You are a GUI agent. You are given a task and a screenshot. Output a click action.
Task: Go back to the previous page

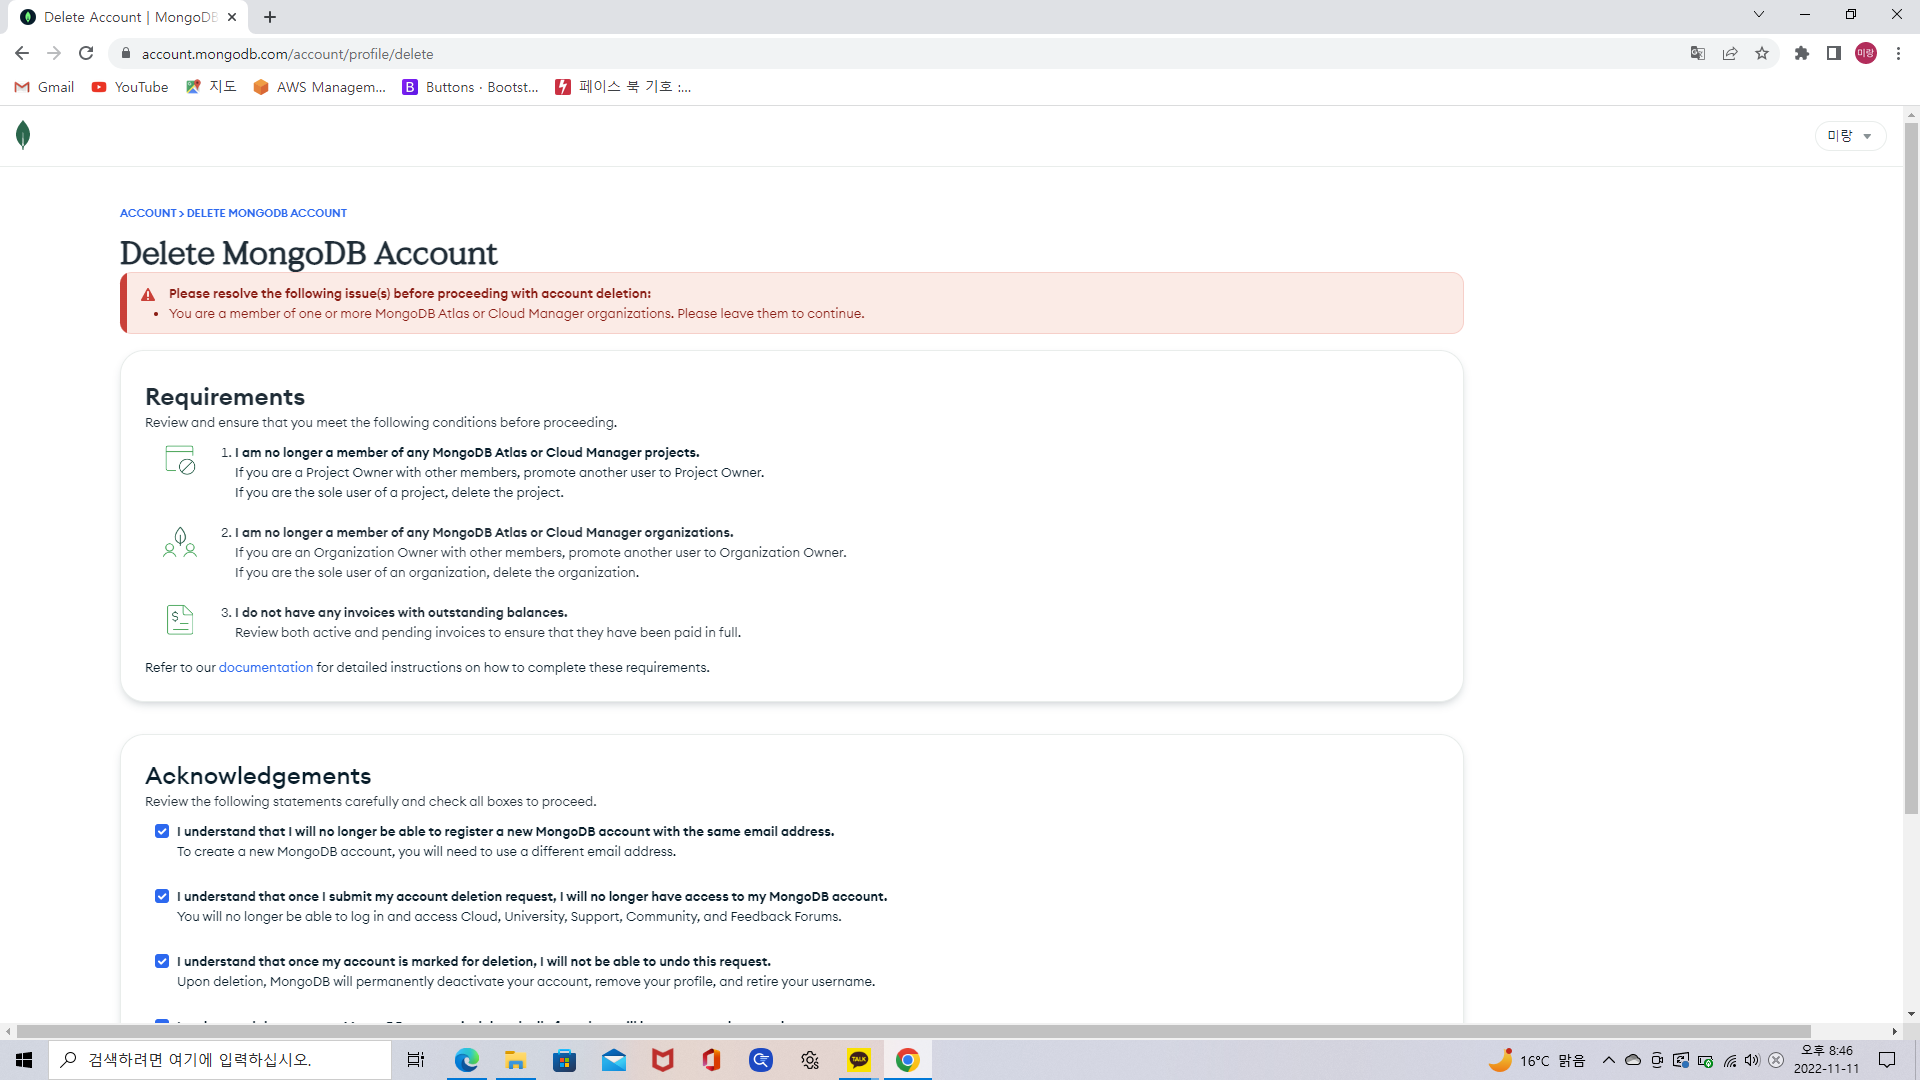pyautogui.click(x=22, y=53)
